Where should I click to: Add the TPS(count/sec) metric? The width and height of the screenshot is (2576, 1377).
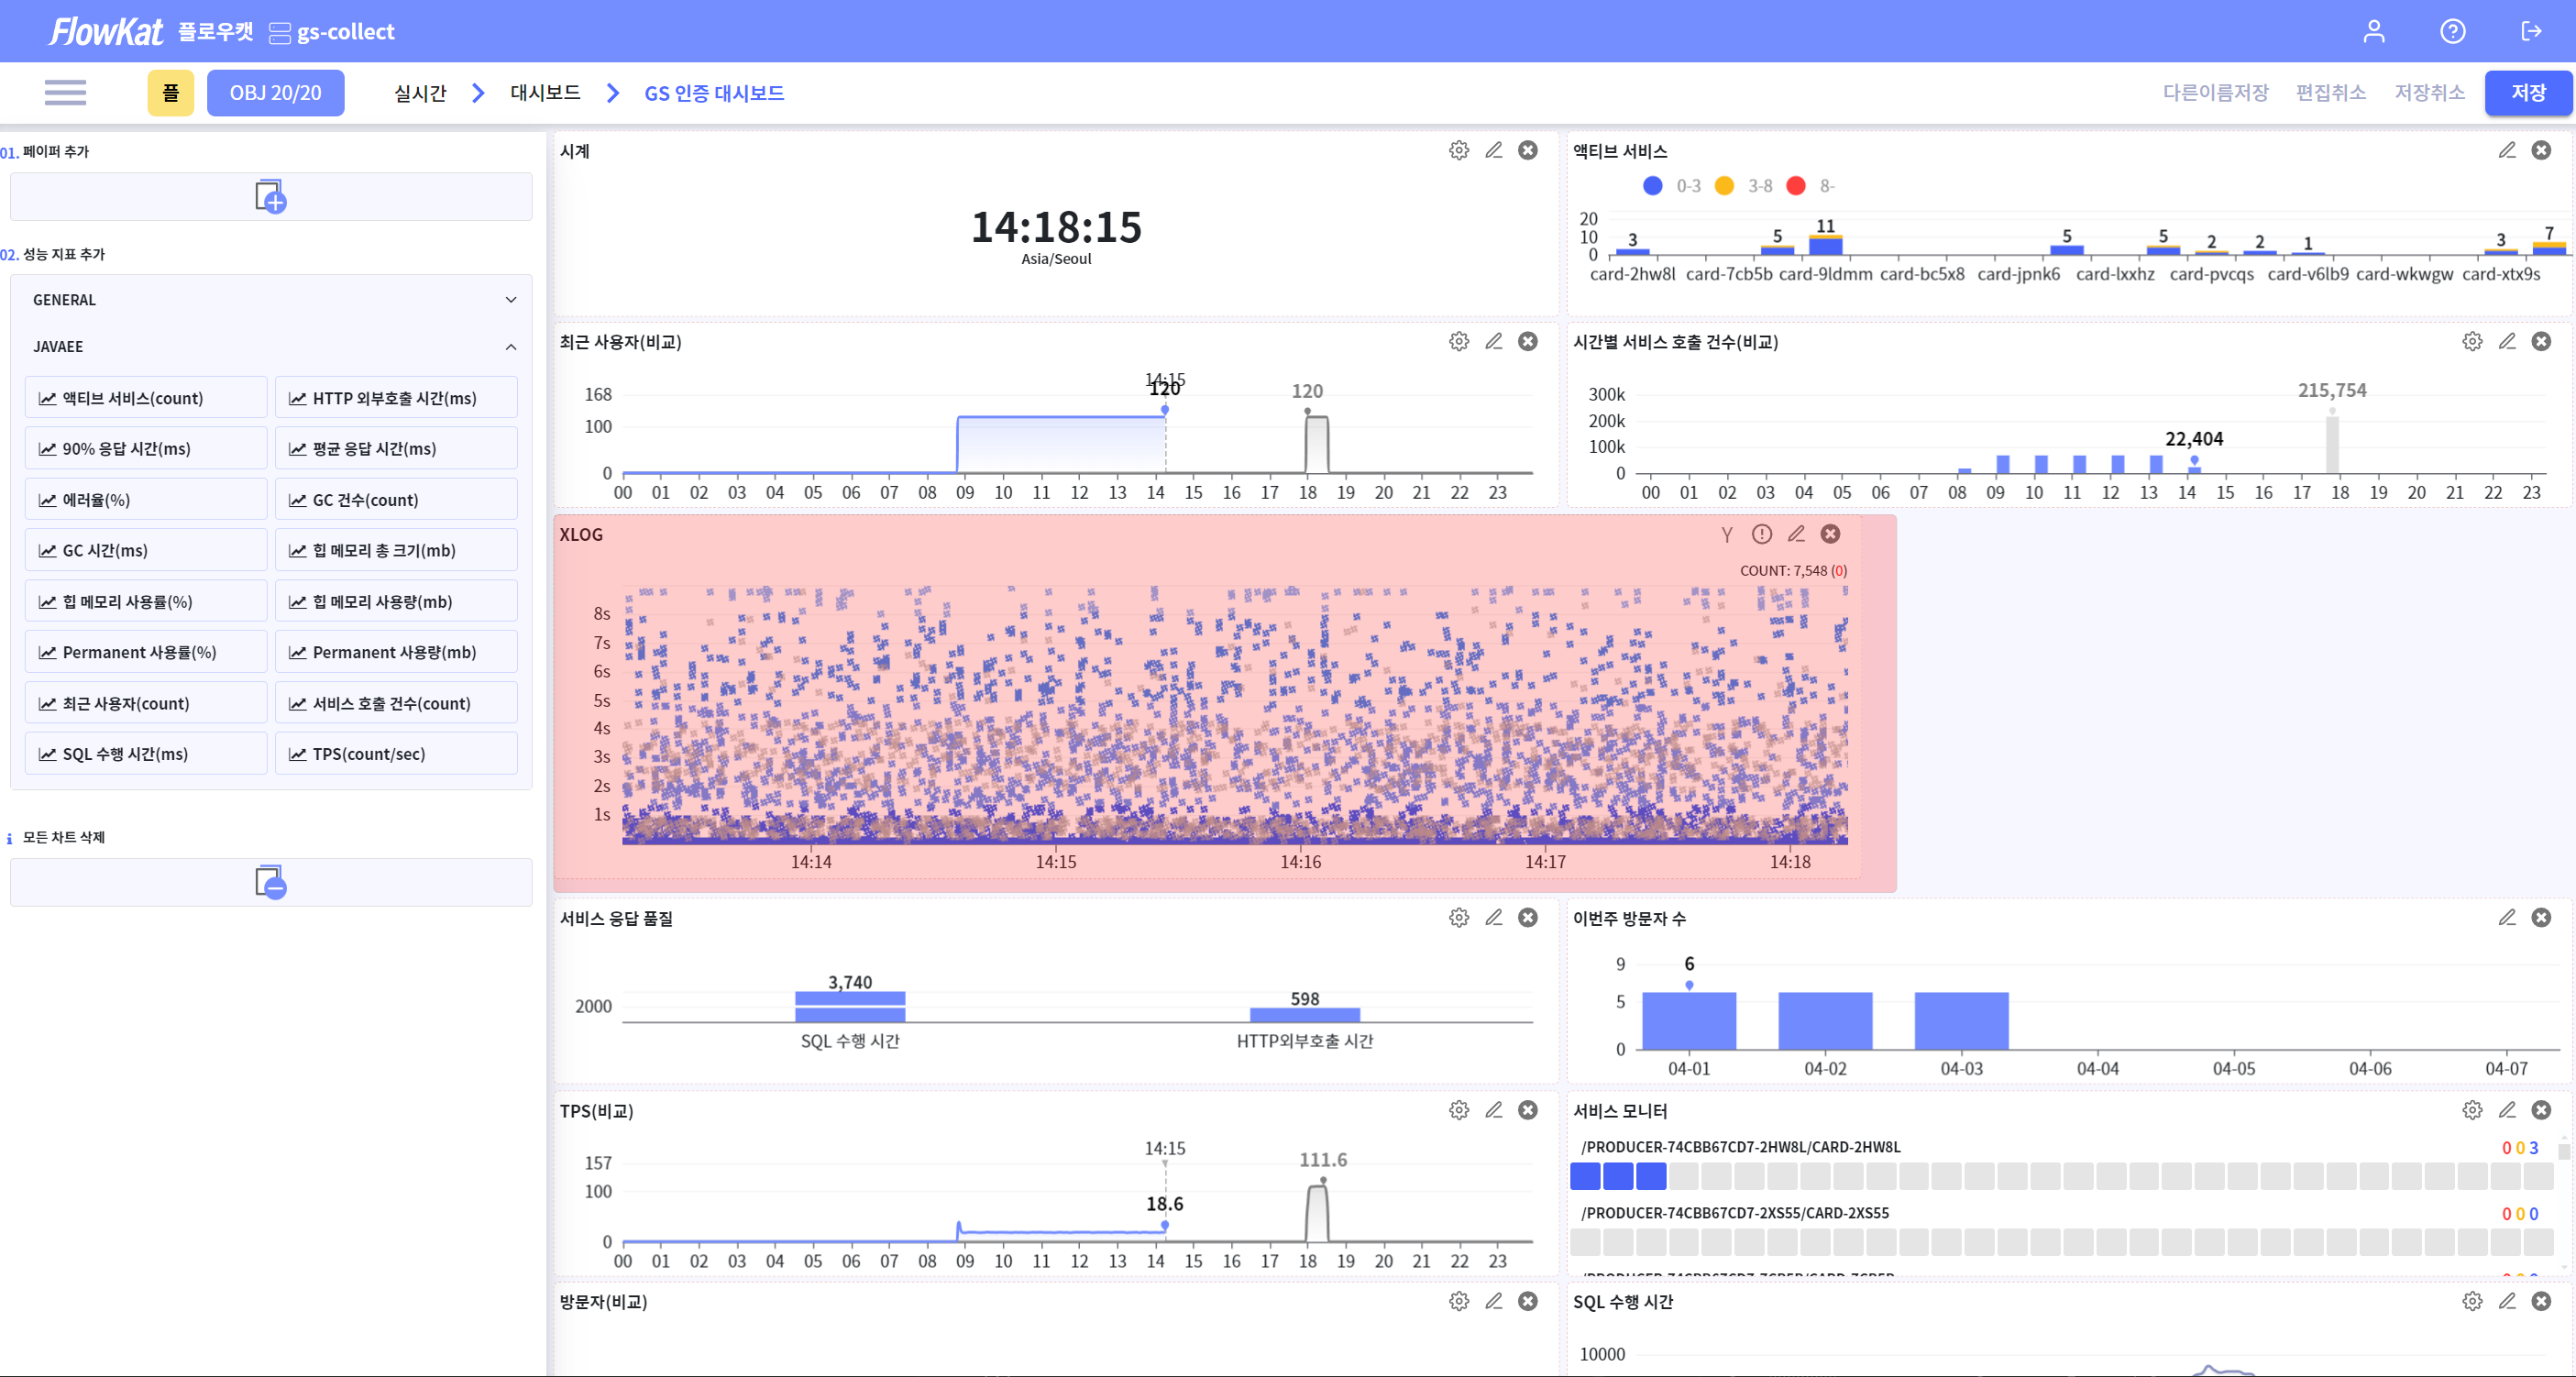pyautogui.click(x=396, y=754)
